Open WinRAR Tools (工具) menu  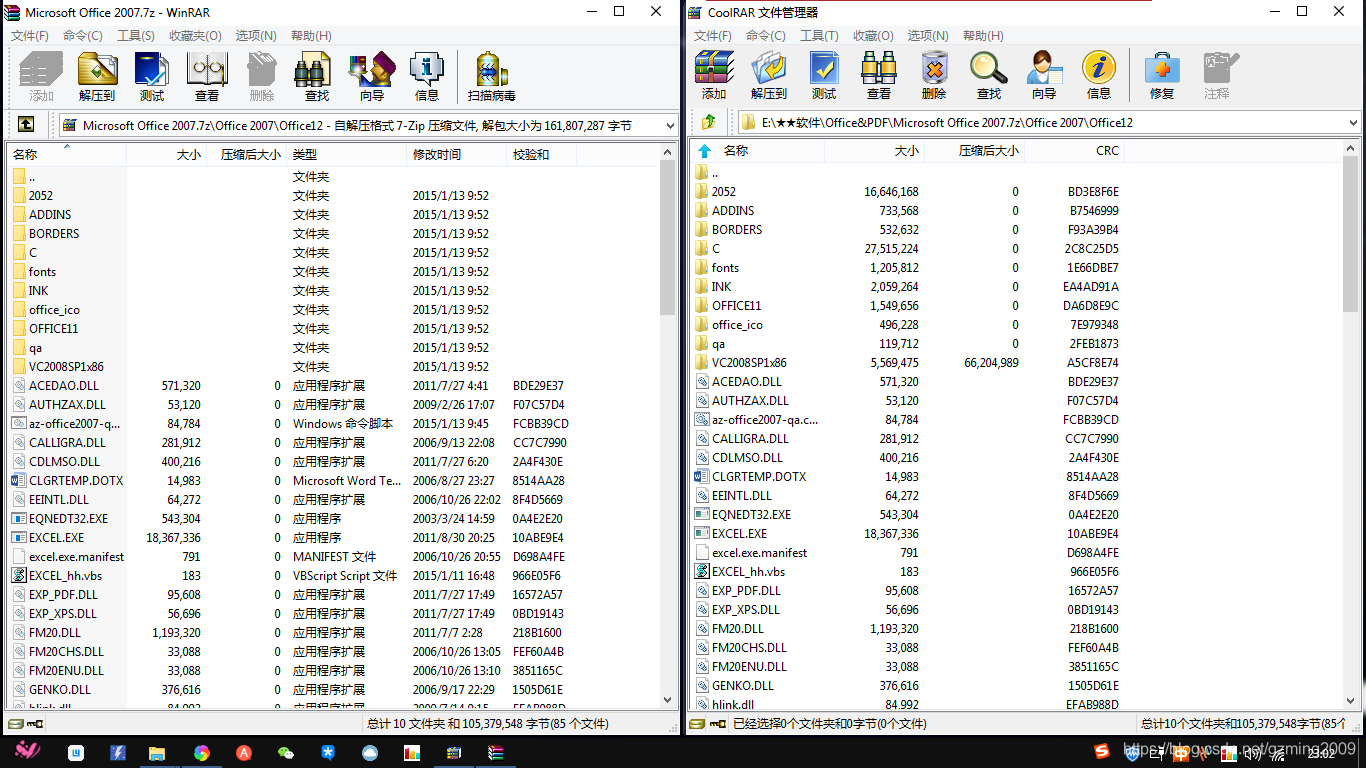point(136,35)
